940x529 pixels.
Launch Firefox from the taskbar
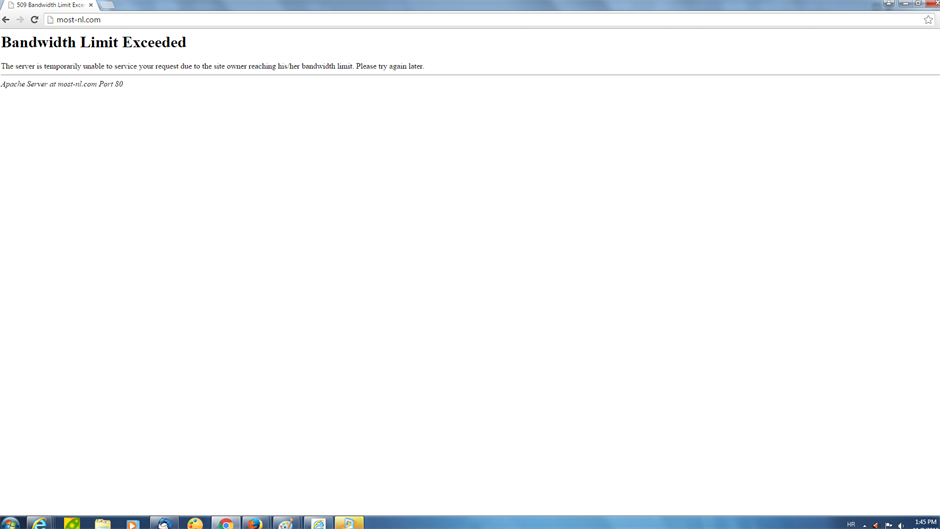pyautogui.click(x=256, y=523)
